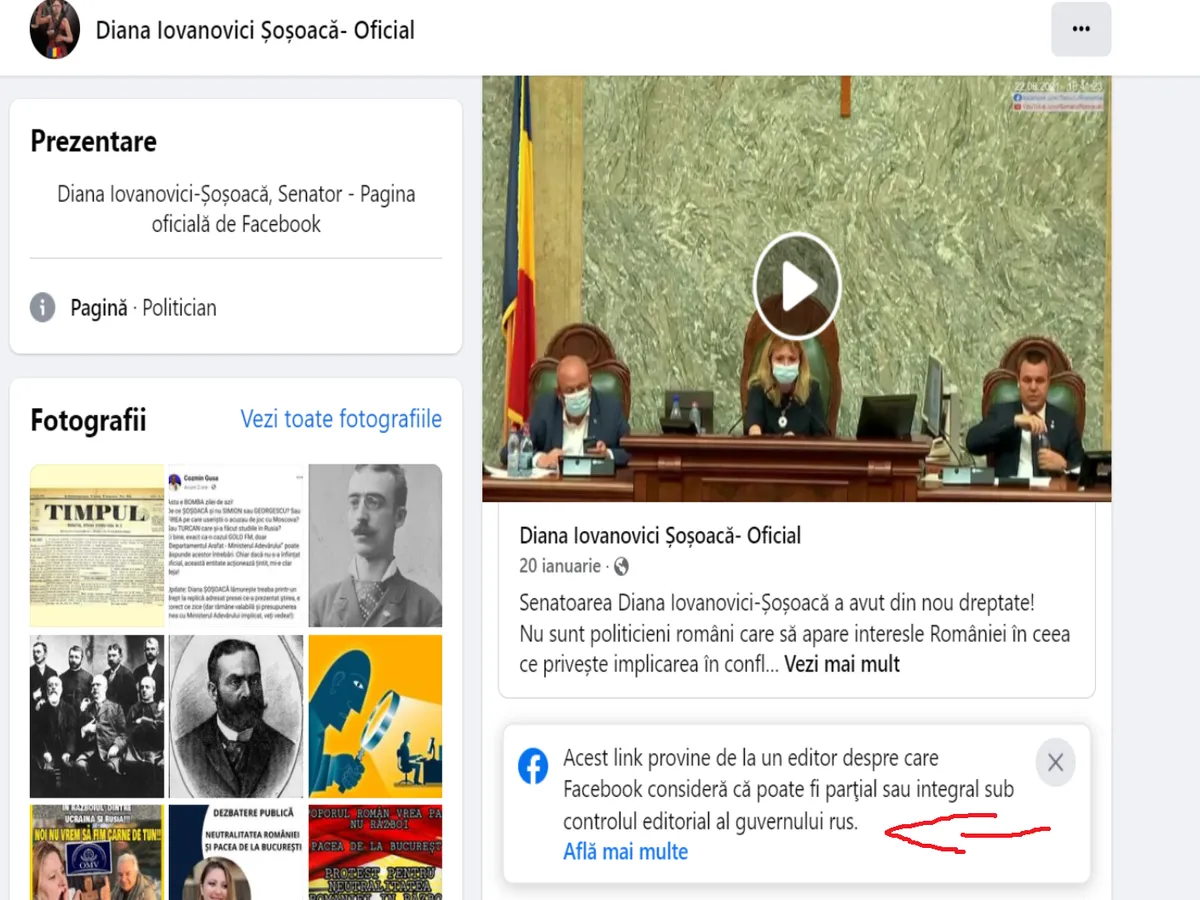Open the Cozmin Gusa post screenshot photo
Viewport: 1200px width, 900px height.
pos(235,545)
